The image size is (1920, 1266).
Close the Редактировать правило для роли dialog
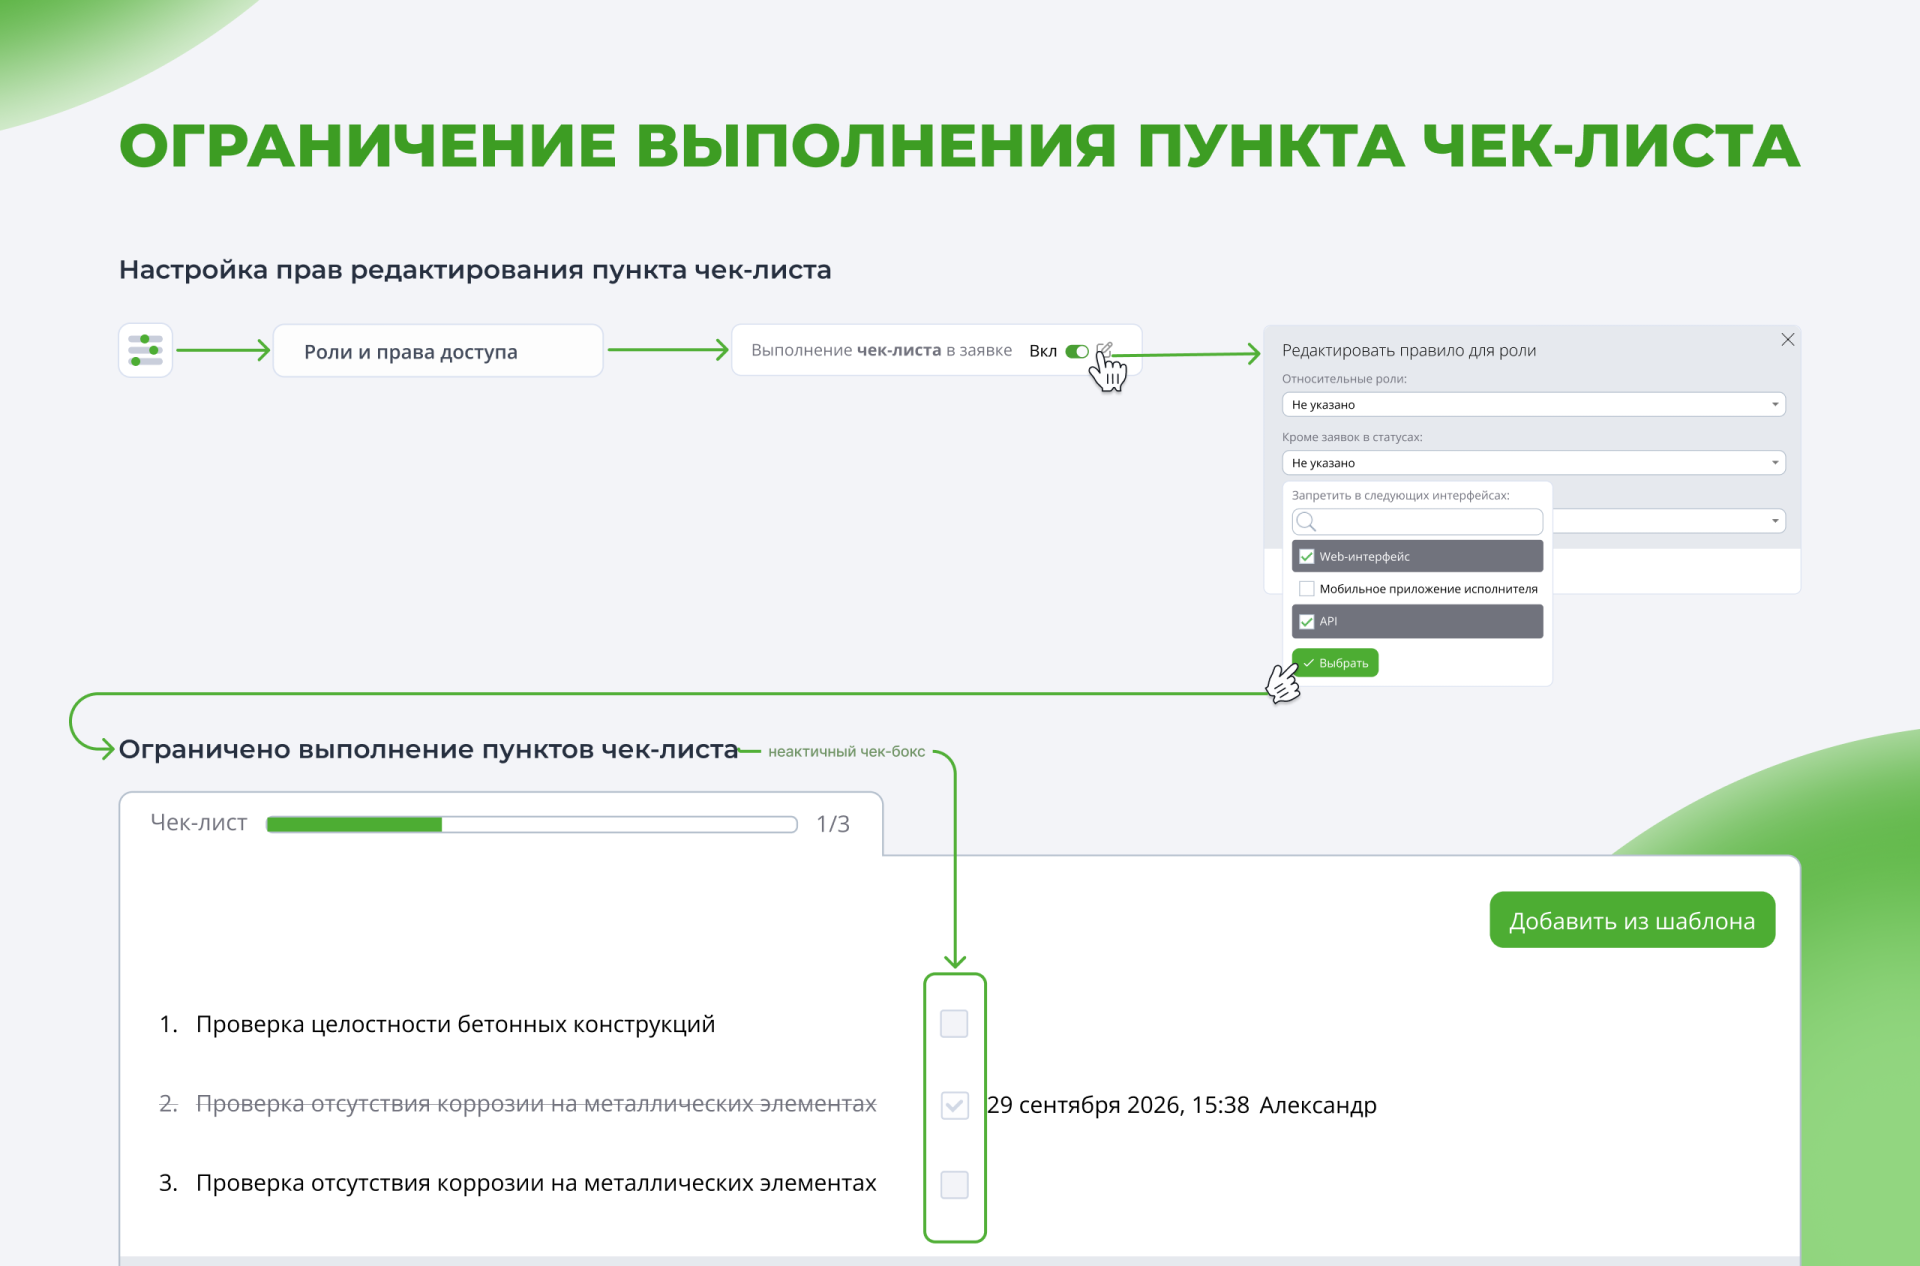pos(1787,340)
